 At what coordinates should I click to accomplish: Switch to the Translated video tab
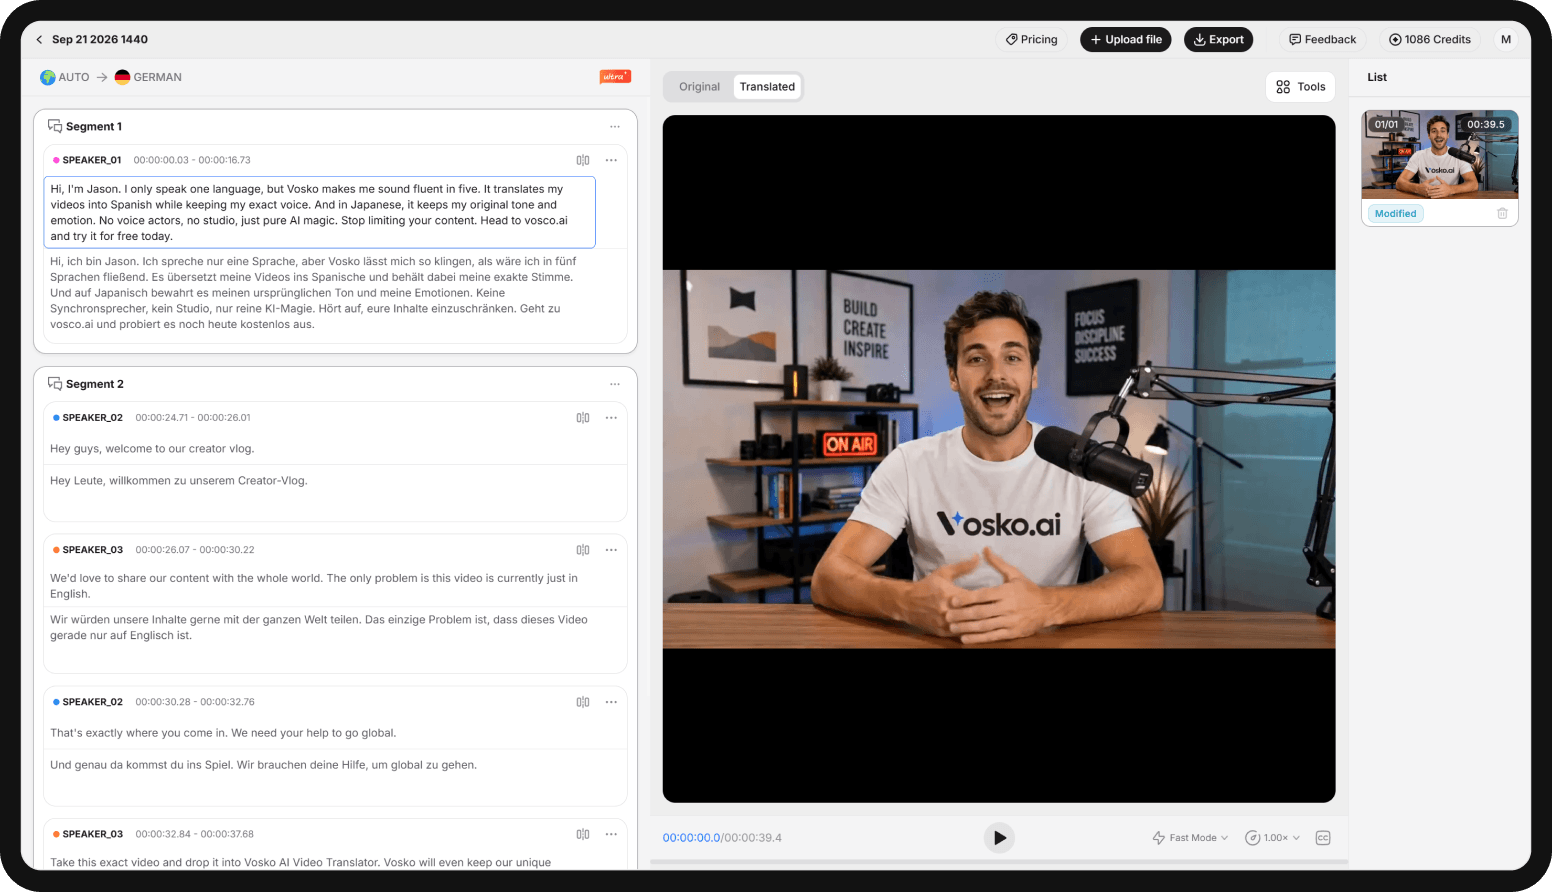[767, 87]
